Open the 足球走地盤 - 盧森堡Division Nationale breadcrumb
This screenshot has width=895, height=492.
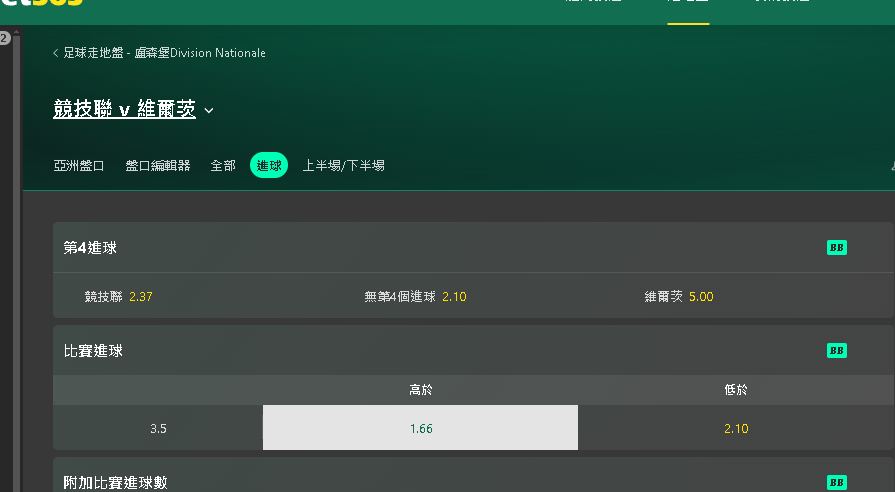[164, 53]
